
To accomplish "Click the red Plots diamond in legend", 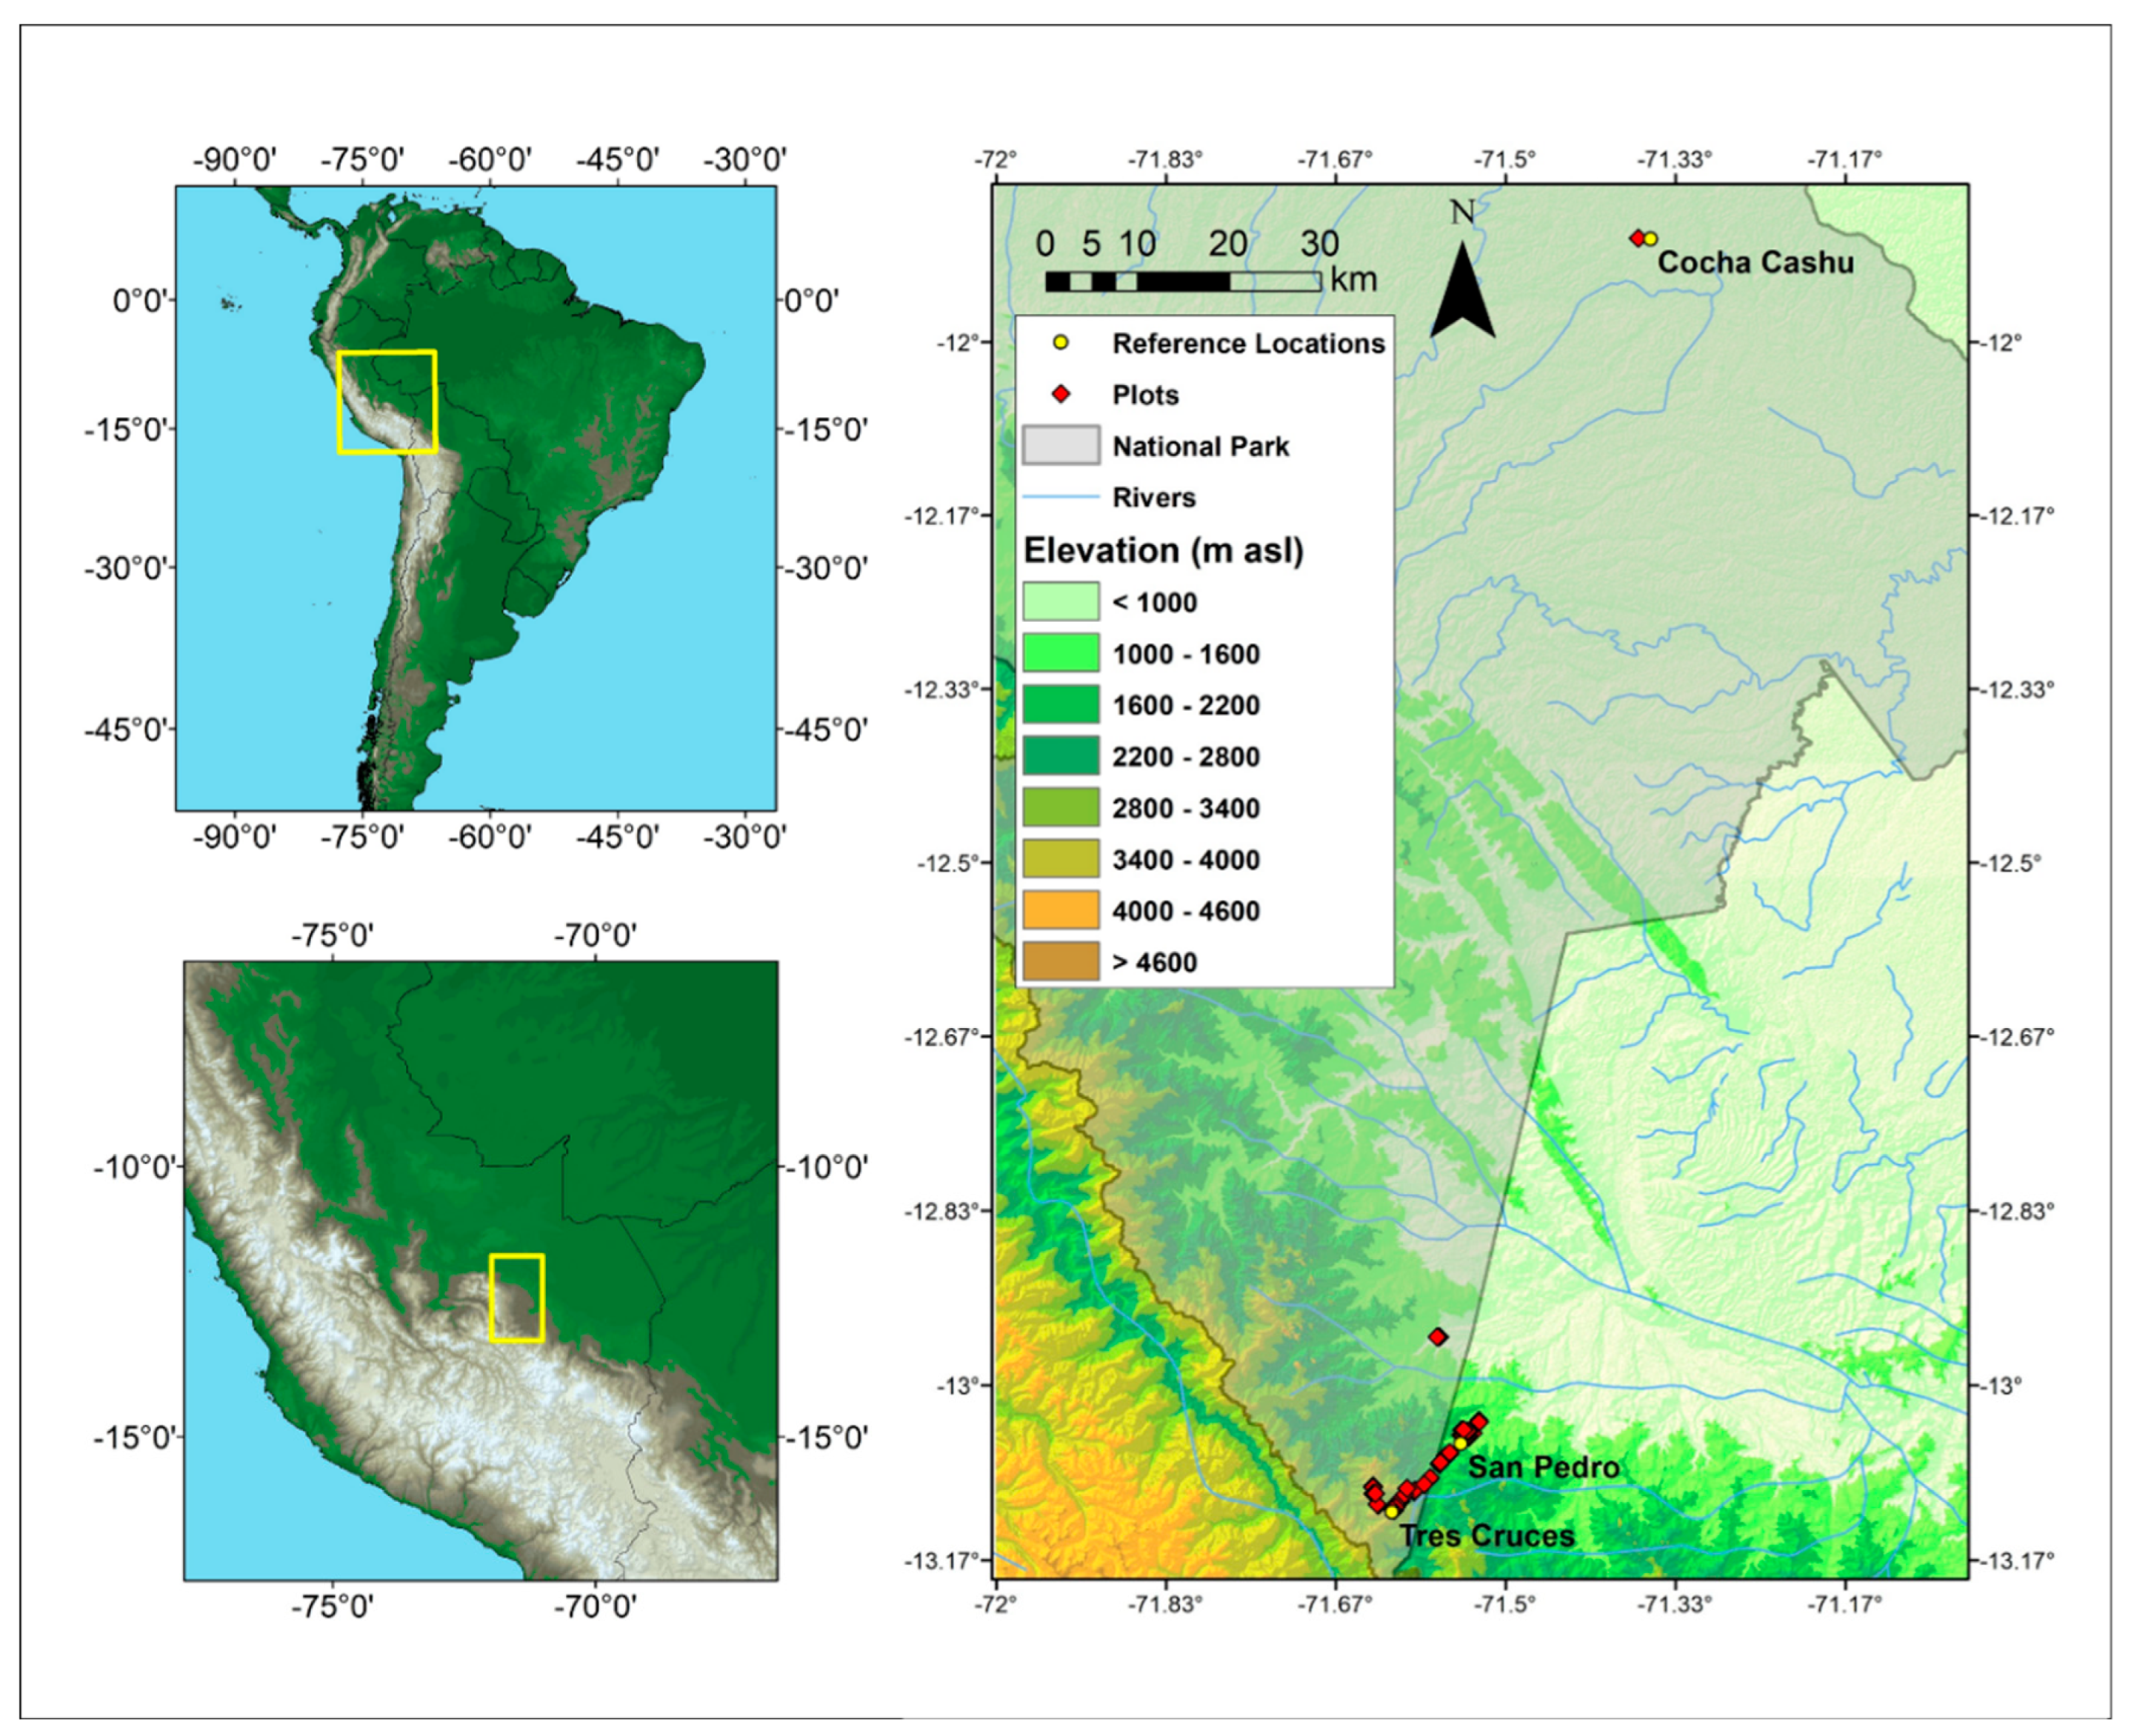I will (1061, 394).
